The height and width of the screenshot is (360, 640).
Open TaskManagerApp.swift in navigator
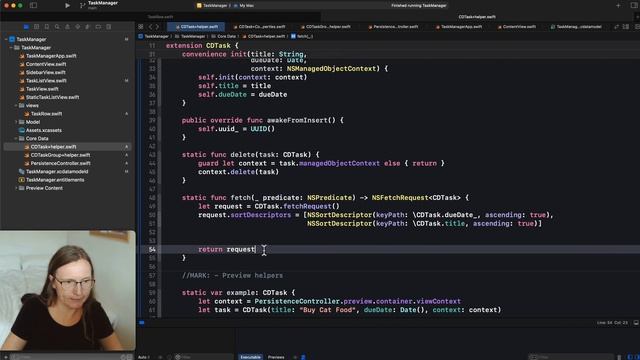point(51,56)
